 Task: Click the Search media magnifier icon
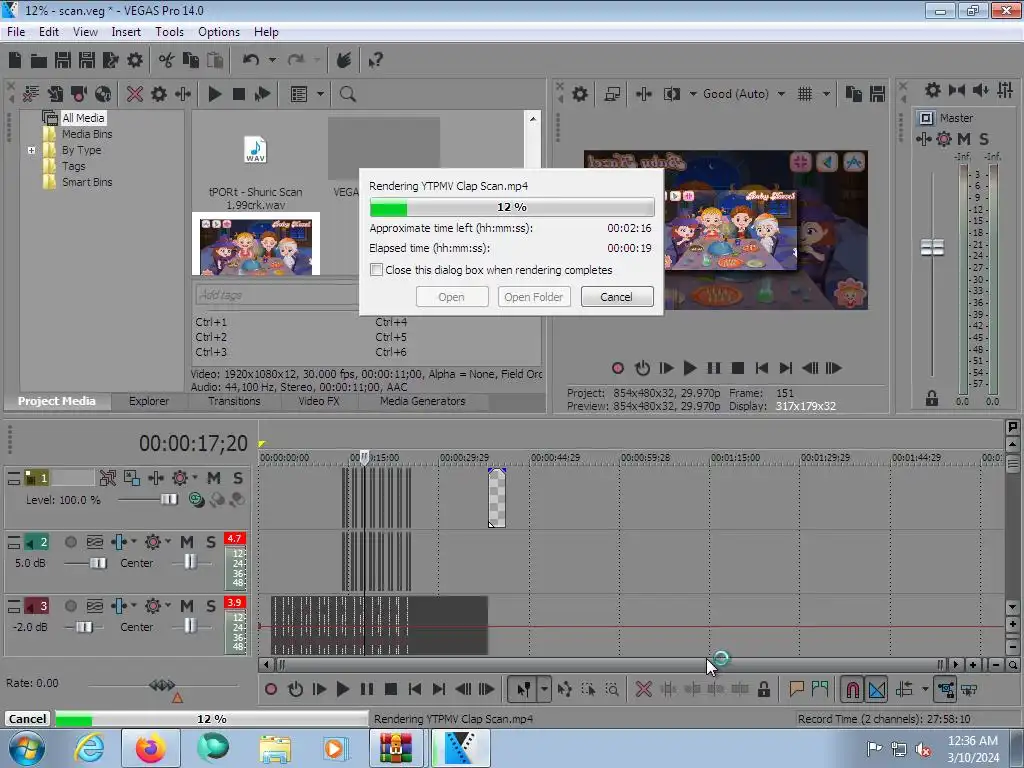point(347,94)
